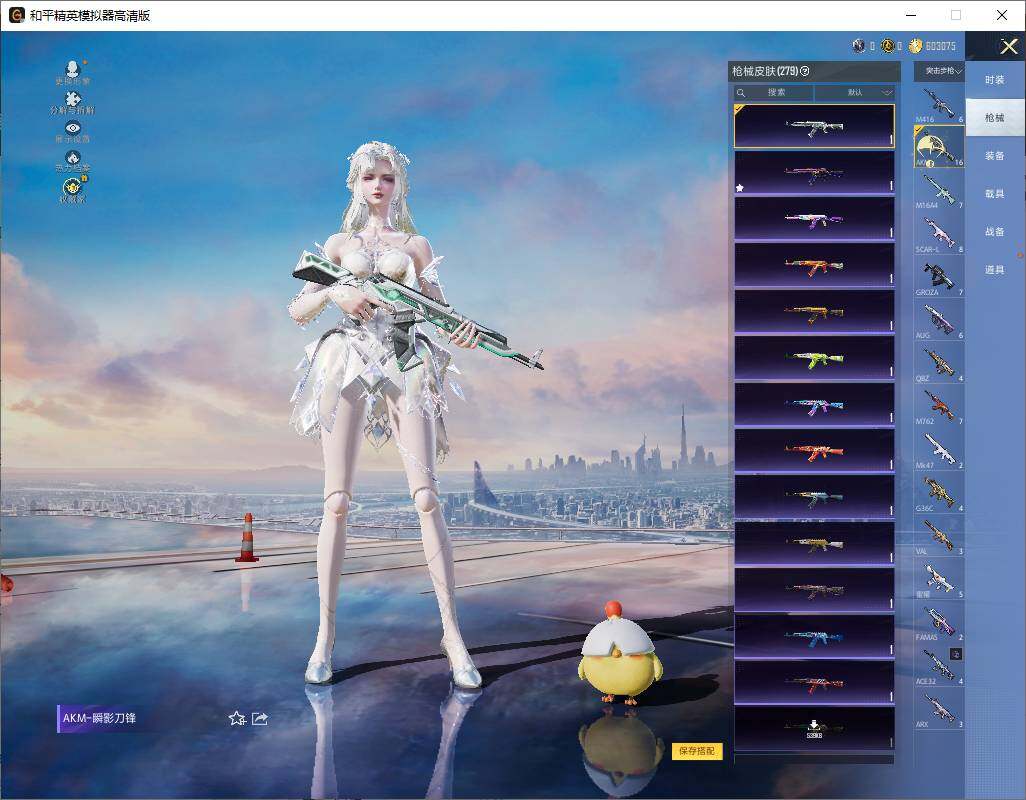
Task: Select the white-purple AKM skin
Action: [x=814, y=219]
